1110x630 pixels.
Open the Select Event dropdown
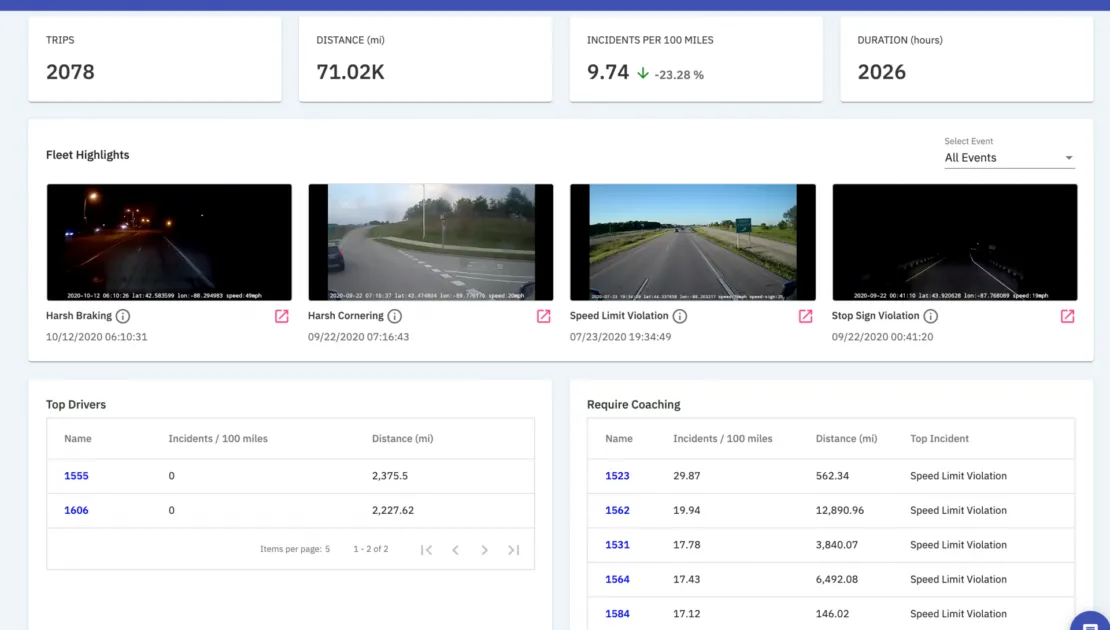click(1009, 157)
